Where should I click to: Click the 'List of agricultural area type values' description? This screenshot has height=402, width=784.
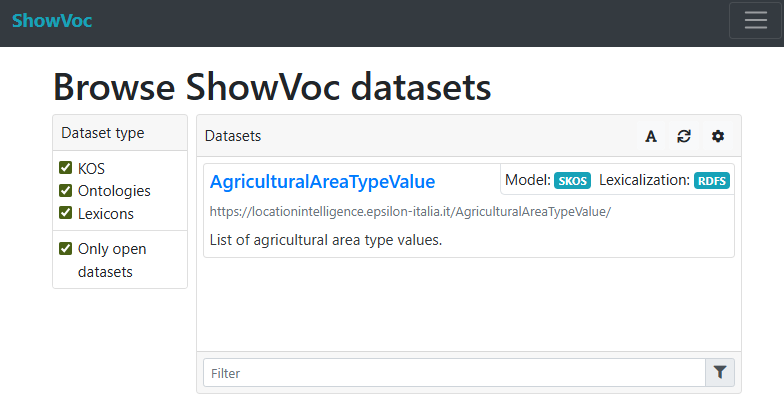tap(326, 240)
